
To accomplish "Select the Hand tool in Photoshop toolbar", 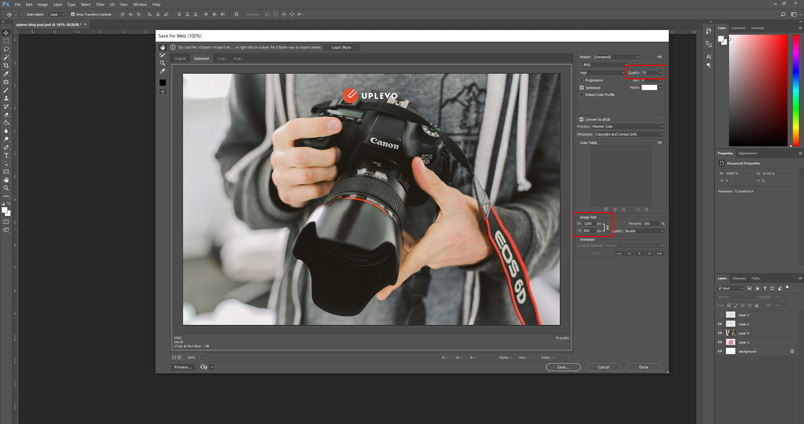I will (6, 180).
